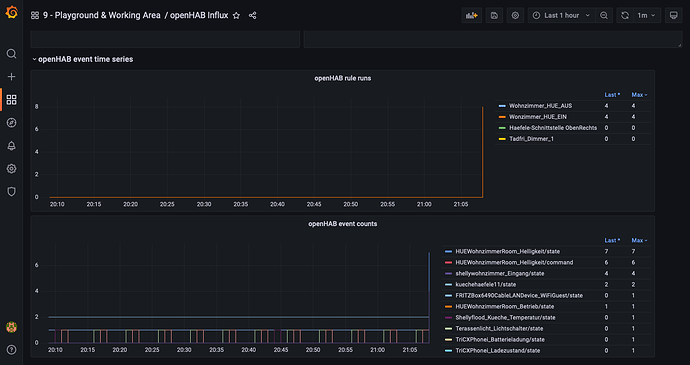
Task: Star the openHAB Influx dashboard
Action: (236, 15)
